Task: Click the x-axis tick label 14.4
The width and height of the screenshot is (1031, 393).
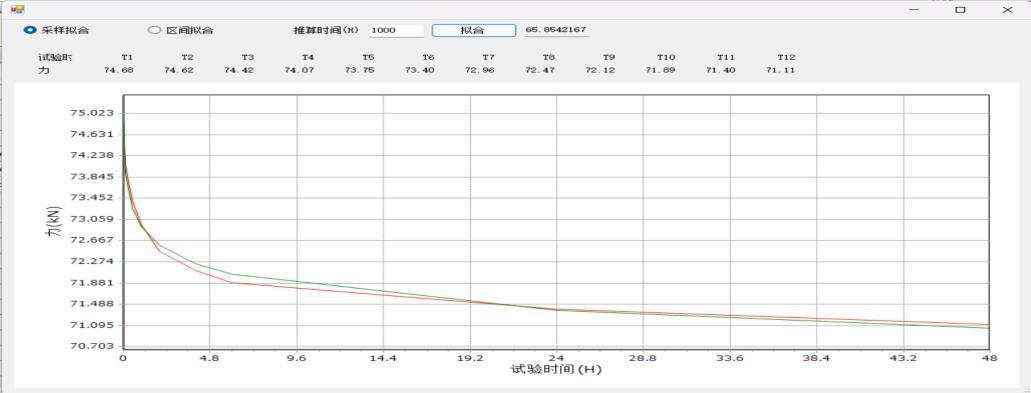Action: (x=383, y=358)
